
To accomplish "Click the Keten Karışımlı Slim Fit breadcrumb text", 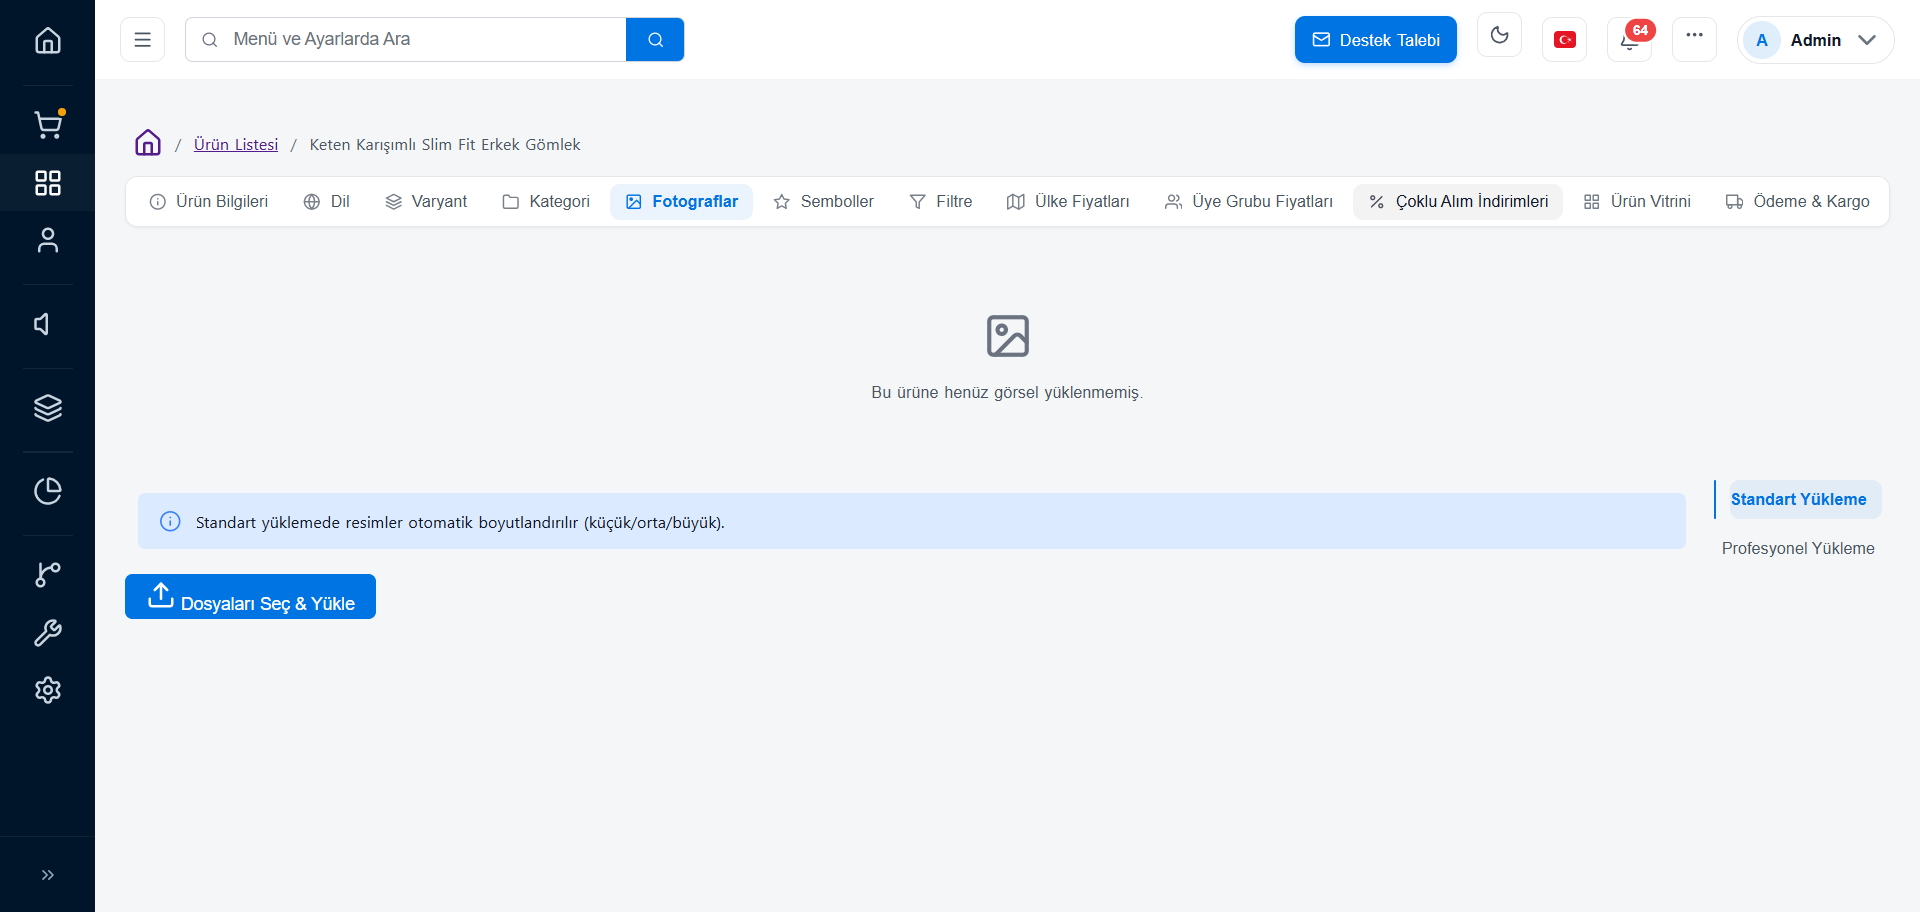I will [445, 145].
